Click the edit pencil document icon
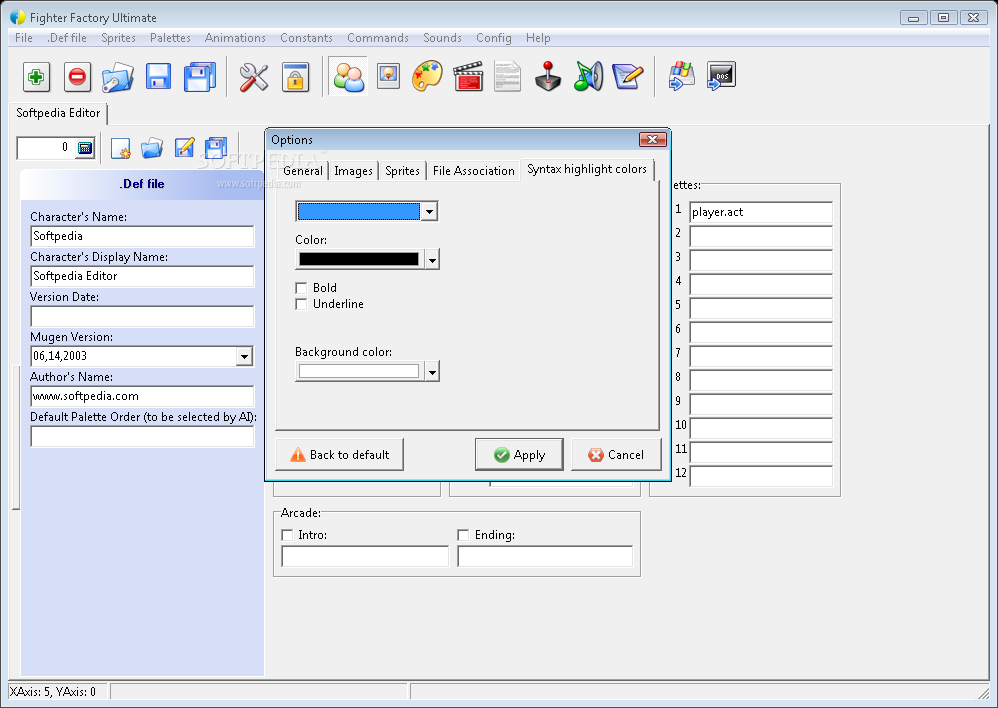 pyautogui.click(x=184, y=148)
